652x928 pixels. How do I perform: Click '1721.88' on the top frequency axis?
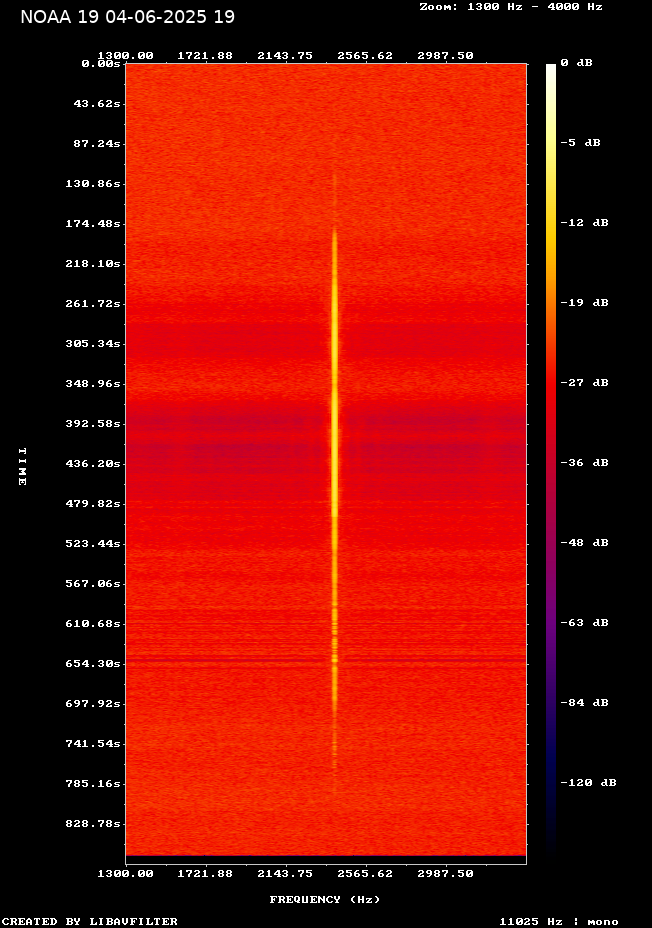point(205,55)
